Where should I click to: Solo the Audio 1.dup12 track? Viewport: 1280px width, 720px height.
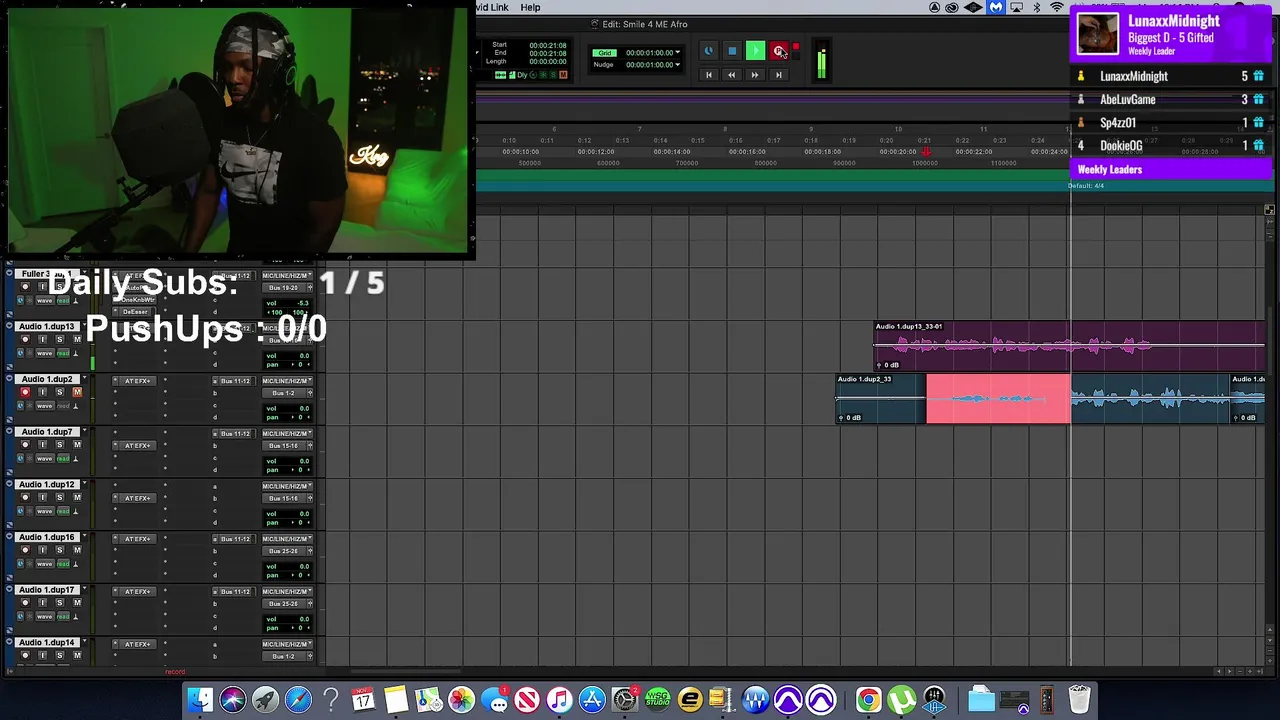59,497
